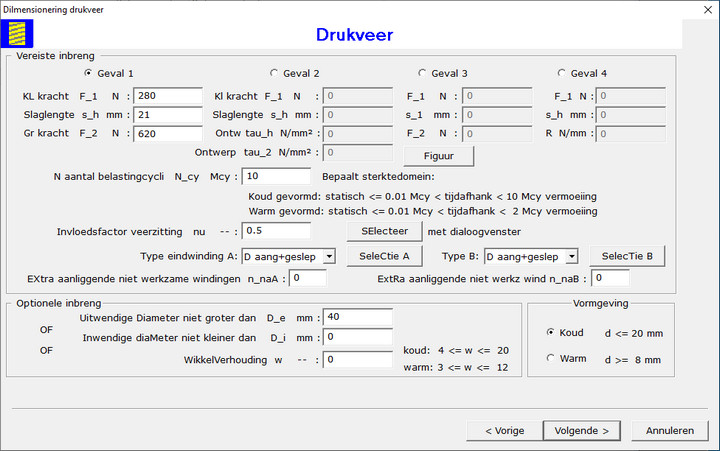Choose Koud forming option

[550, 332]
